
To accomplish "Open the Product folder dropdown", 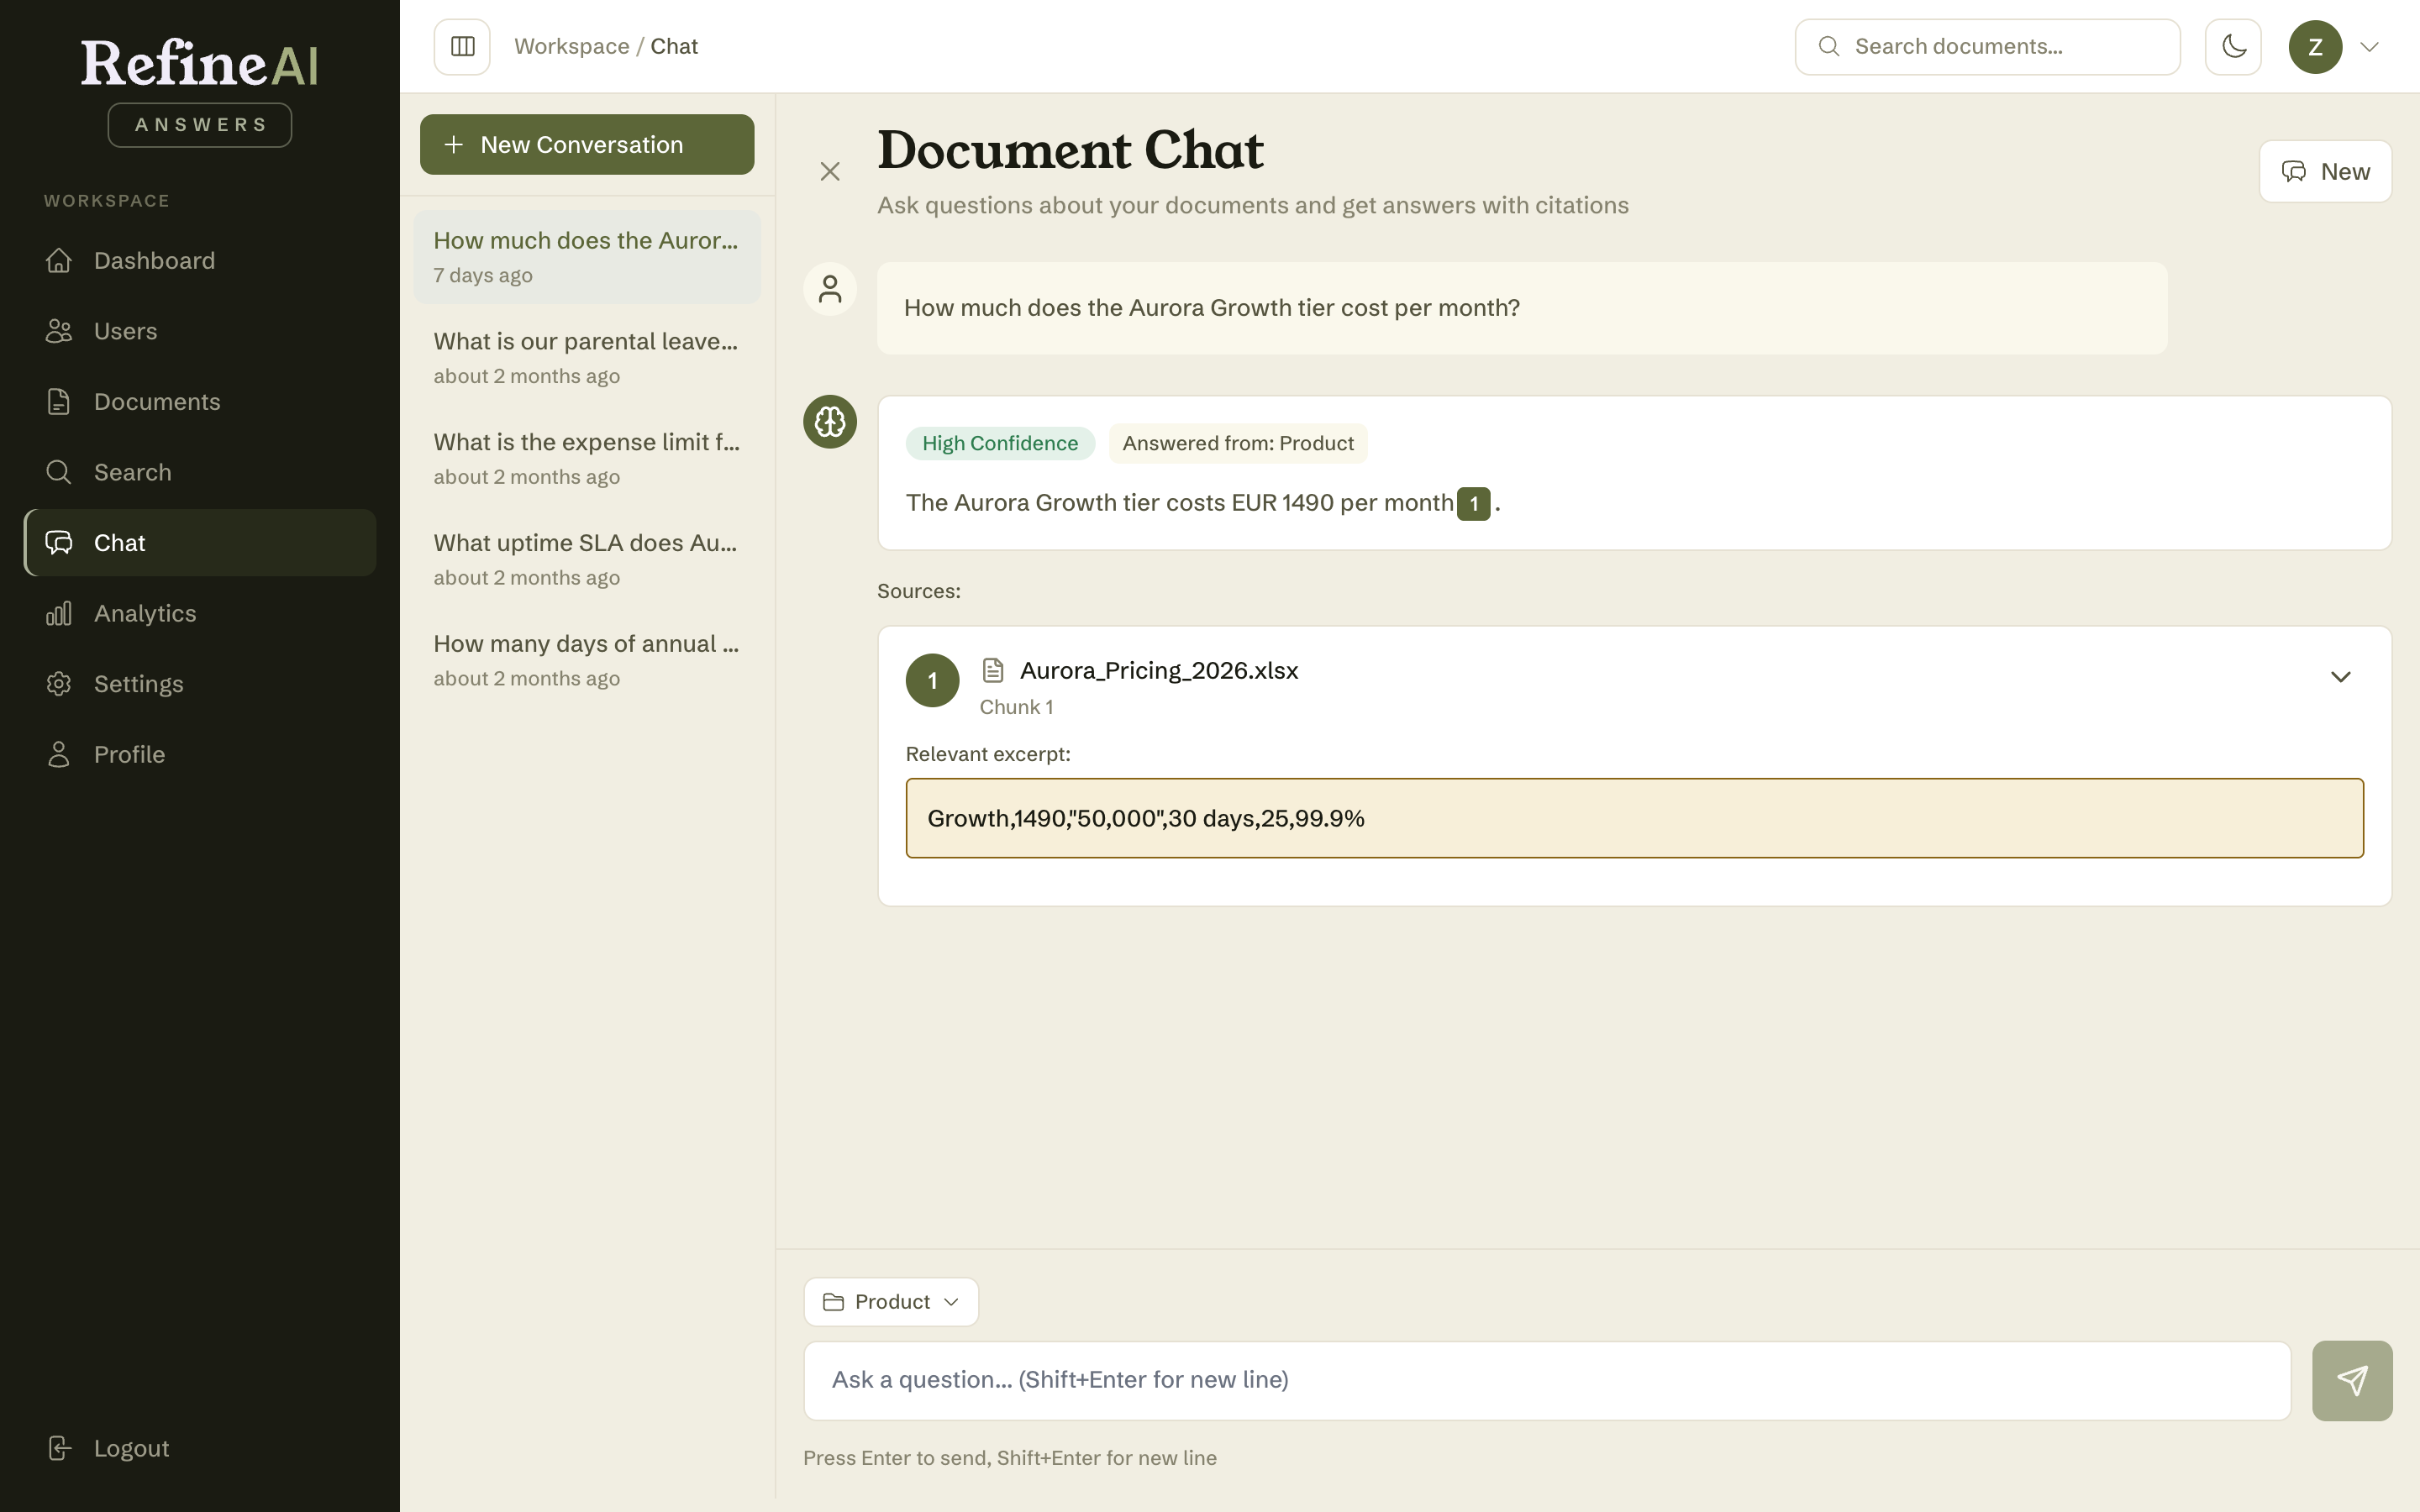I will pos(891,1301).
